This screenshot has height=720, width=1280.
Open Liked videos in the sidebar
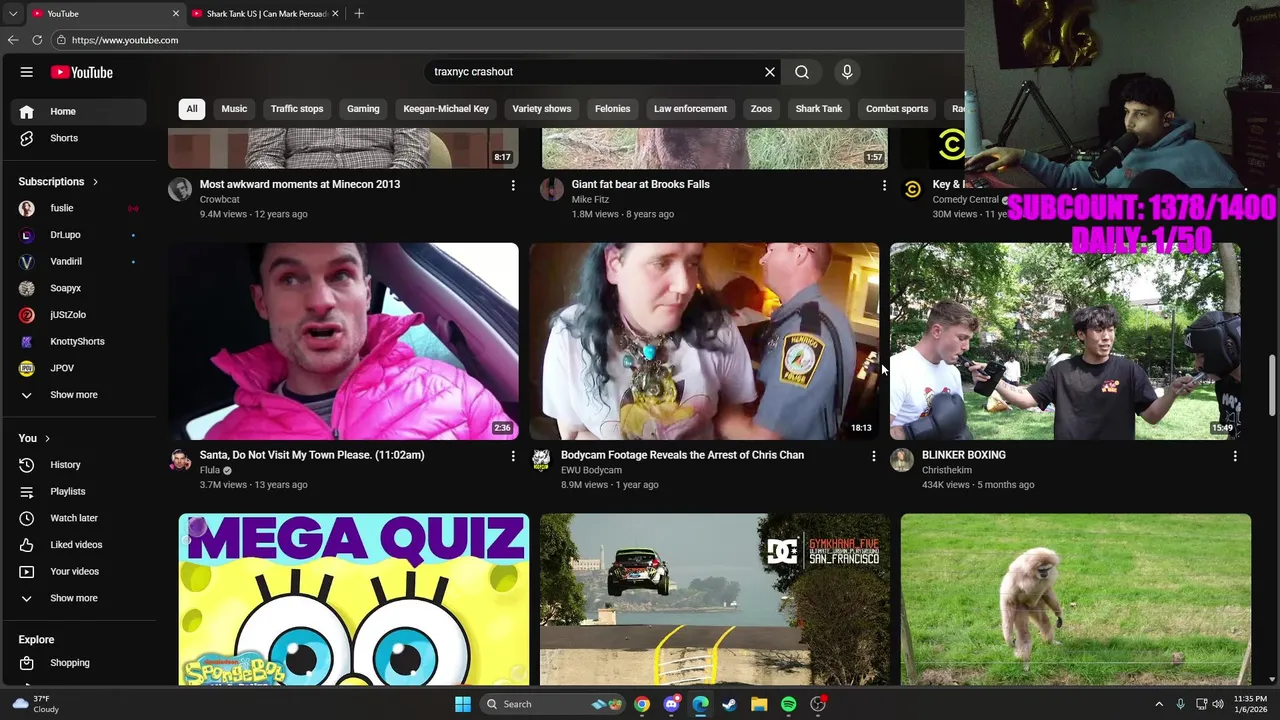coord(78,545)
